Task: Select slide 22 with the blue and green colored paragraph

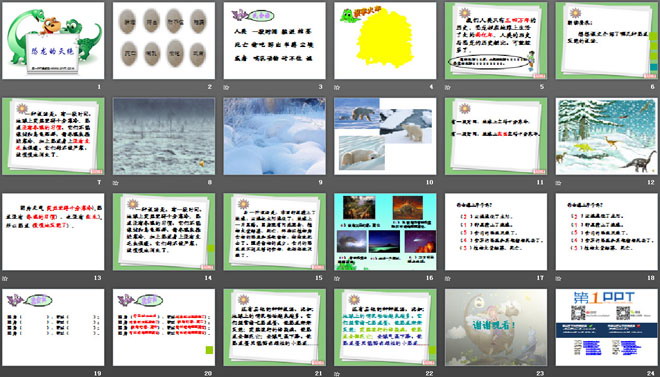Action: coord(385,327)
